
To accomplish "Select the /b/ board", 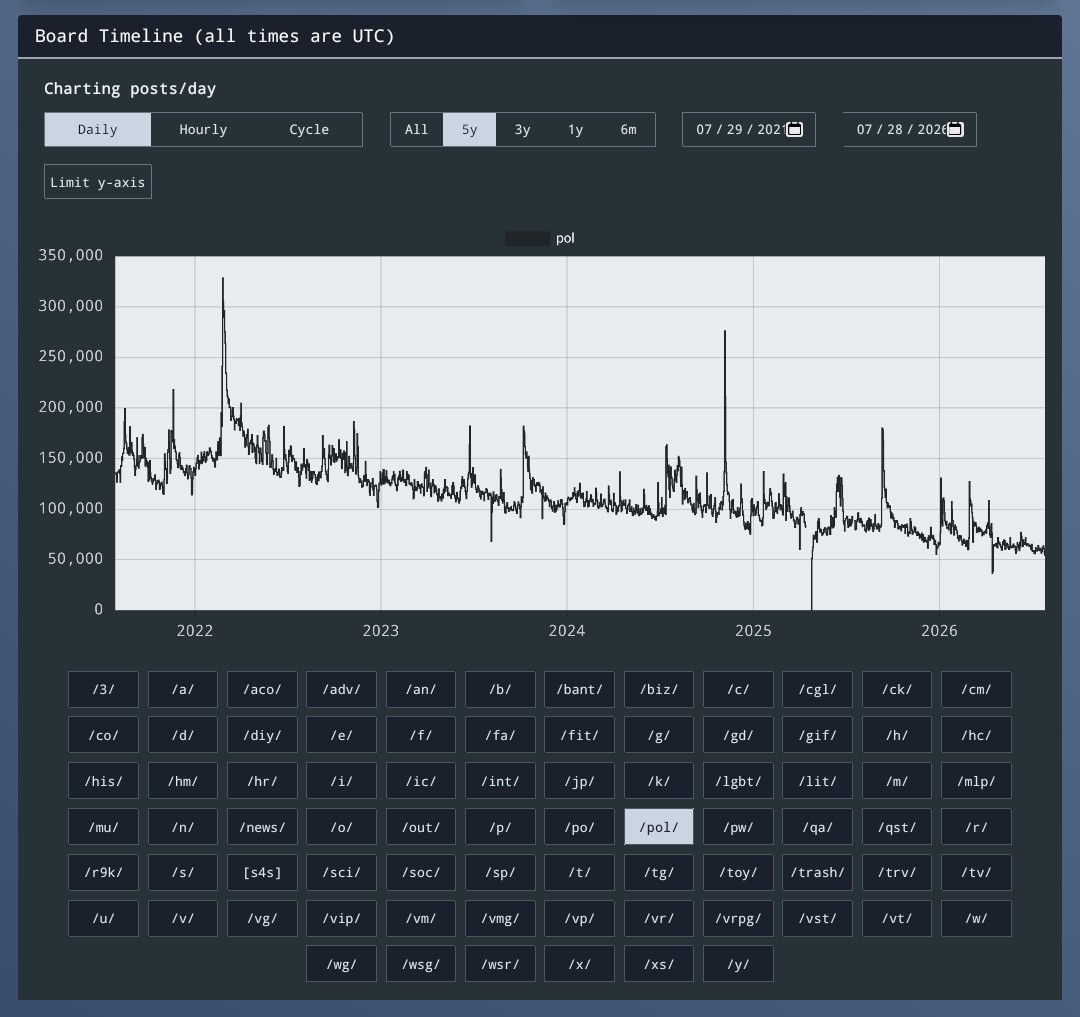I will tap(500, 689).
